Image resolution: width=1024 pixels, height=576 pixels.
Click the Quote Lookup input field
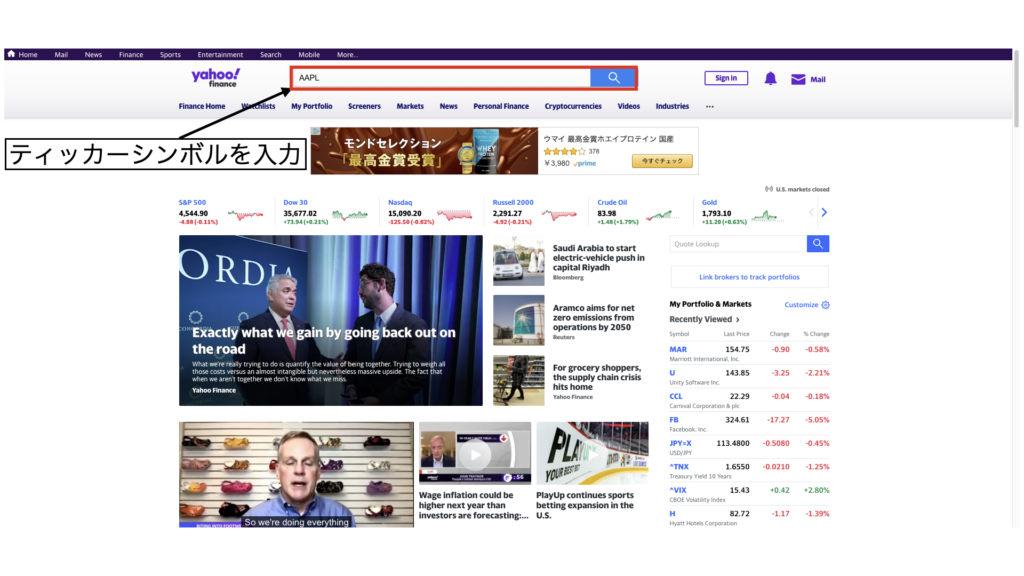pyautogui.click(x=739, y=244)
